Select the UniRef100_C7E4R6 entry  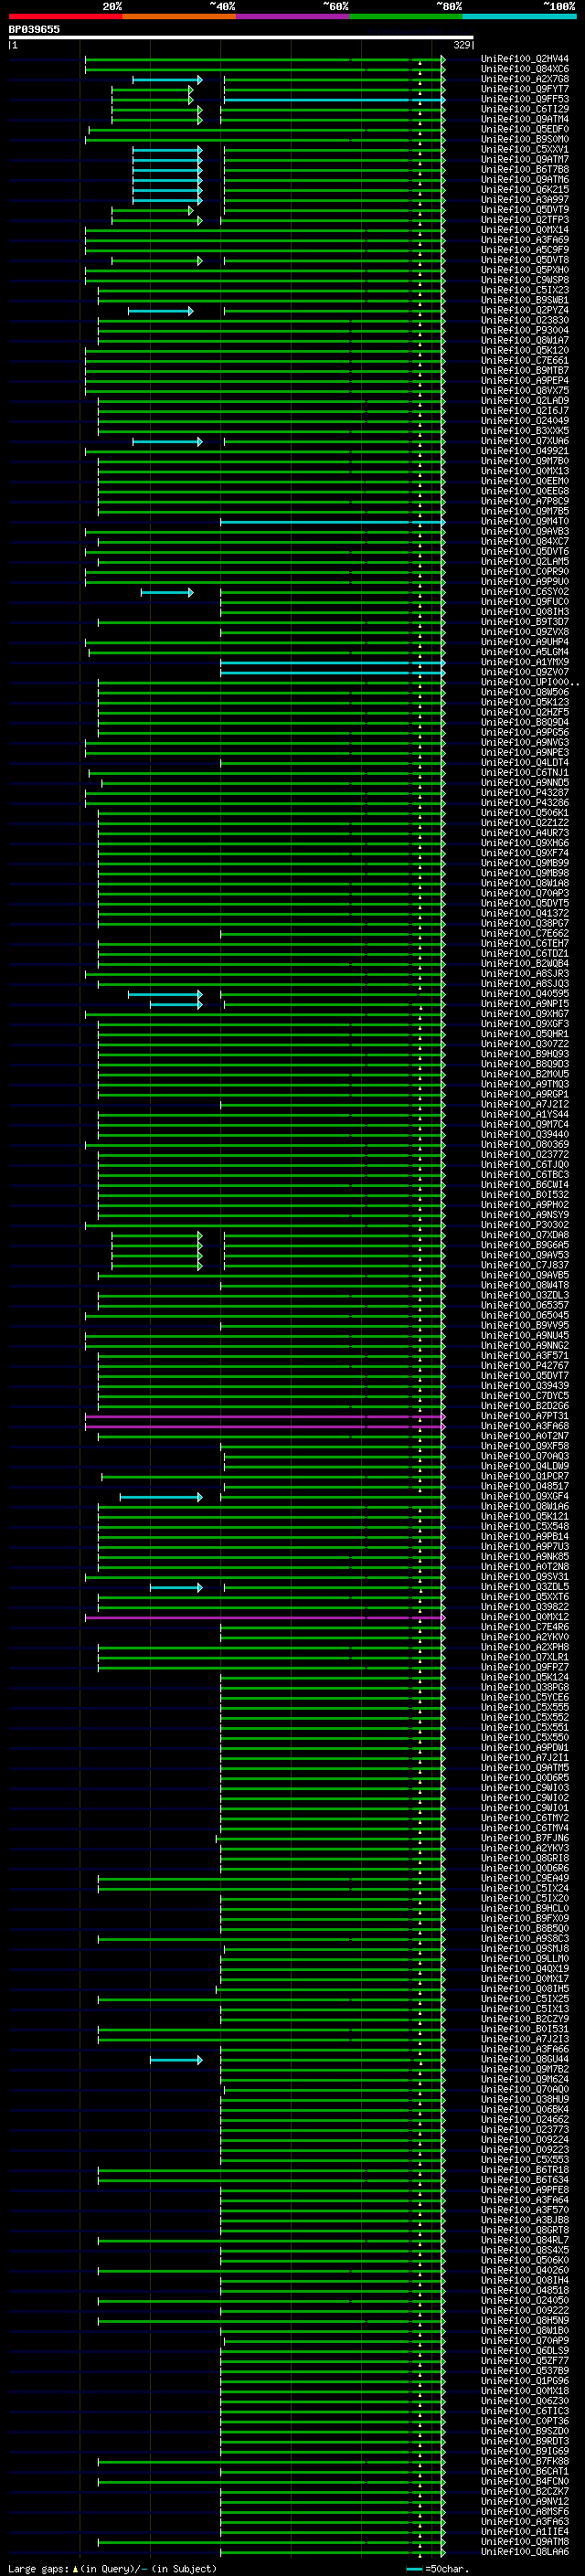coord(525,1628)
